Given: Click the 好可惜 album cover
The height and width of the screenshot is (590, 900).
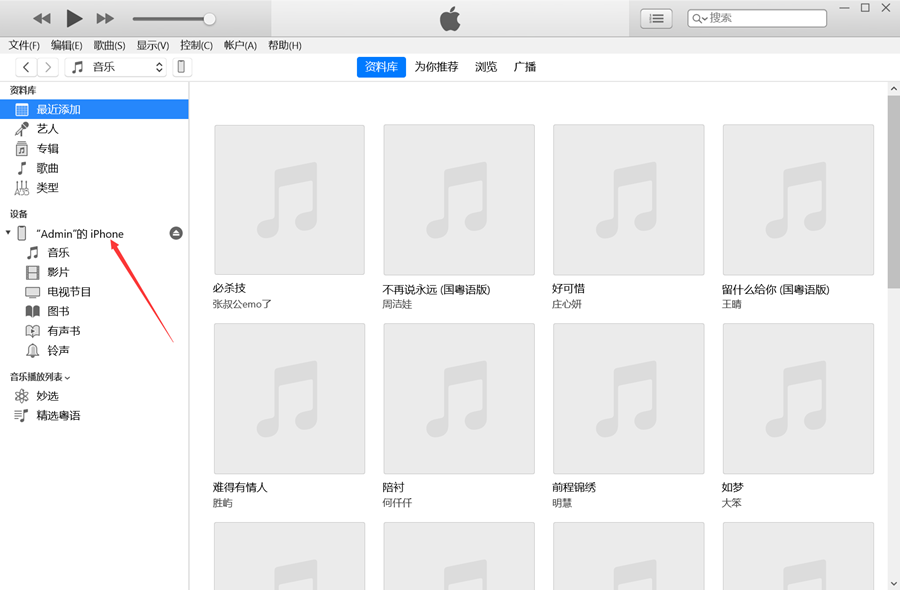Looking at the screenshot, I should coord(629,200).
